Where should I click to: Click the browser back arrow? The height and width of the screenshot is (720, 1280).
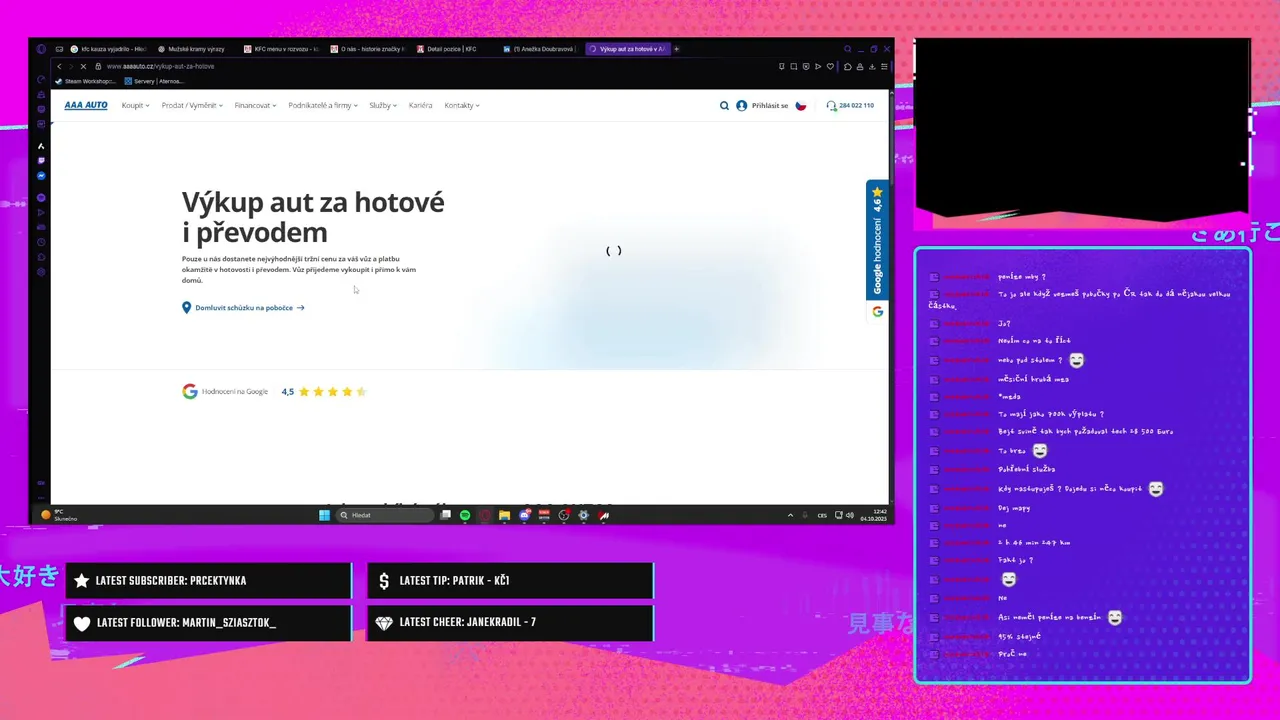click(59, 66)
